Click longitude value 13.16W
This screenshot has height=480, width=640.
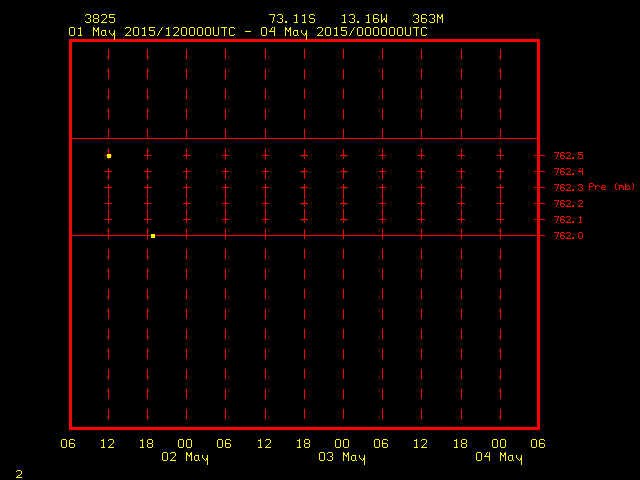pyautogui.click(x=364, y=19)
